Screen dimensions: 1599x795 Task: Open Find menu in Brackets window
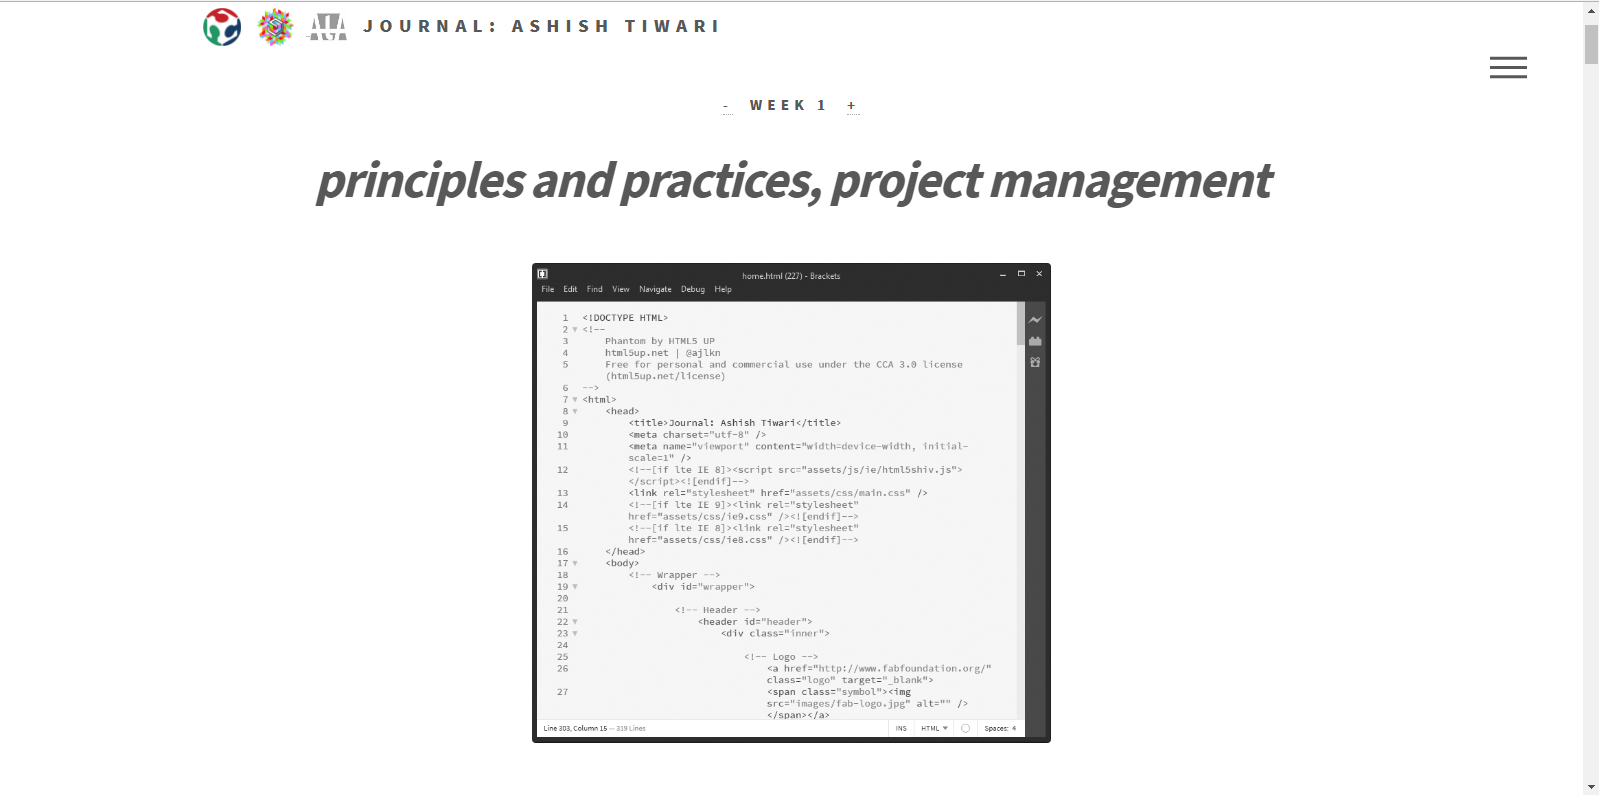(x=595, y=289)
